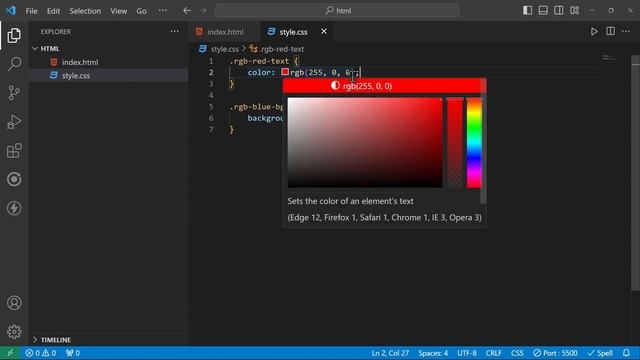Click the background property on line 6
This screenshot has width=640, height=360.
(x=265, y=118)
